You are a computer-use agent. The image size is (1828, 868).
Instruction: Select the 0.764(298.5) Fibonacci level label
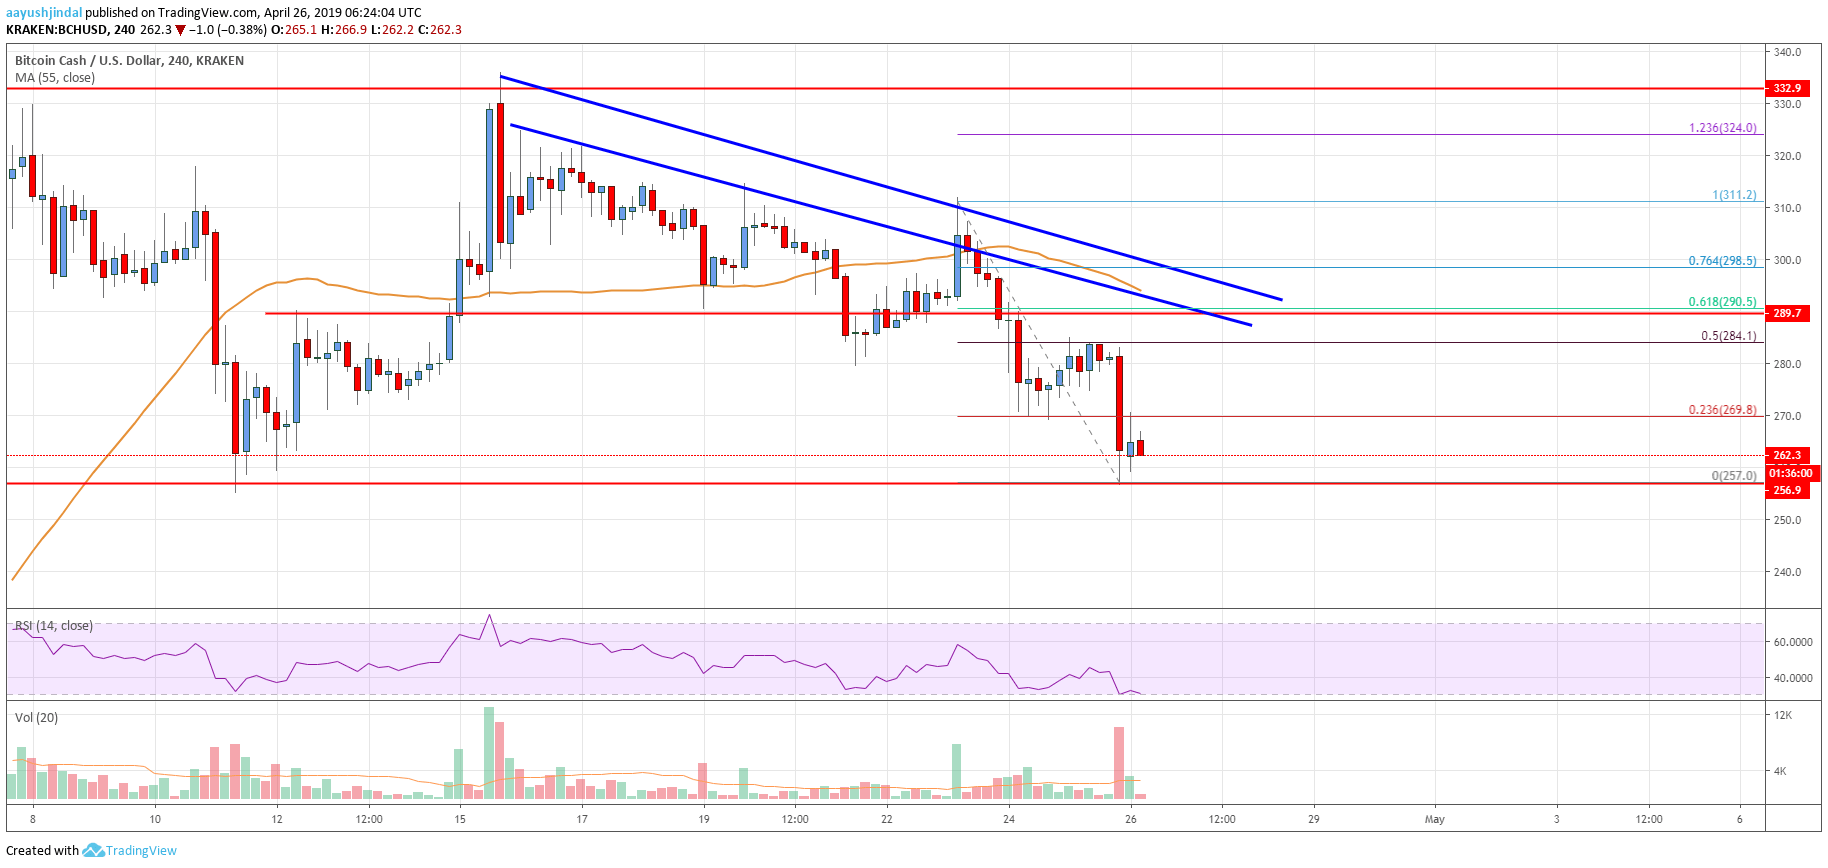(1722, 261)
